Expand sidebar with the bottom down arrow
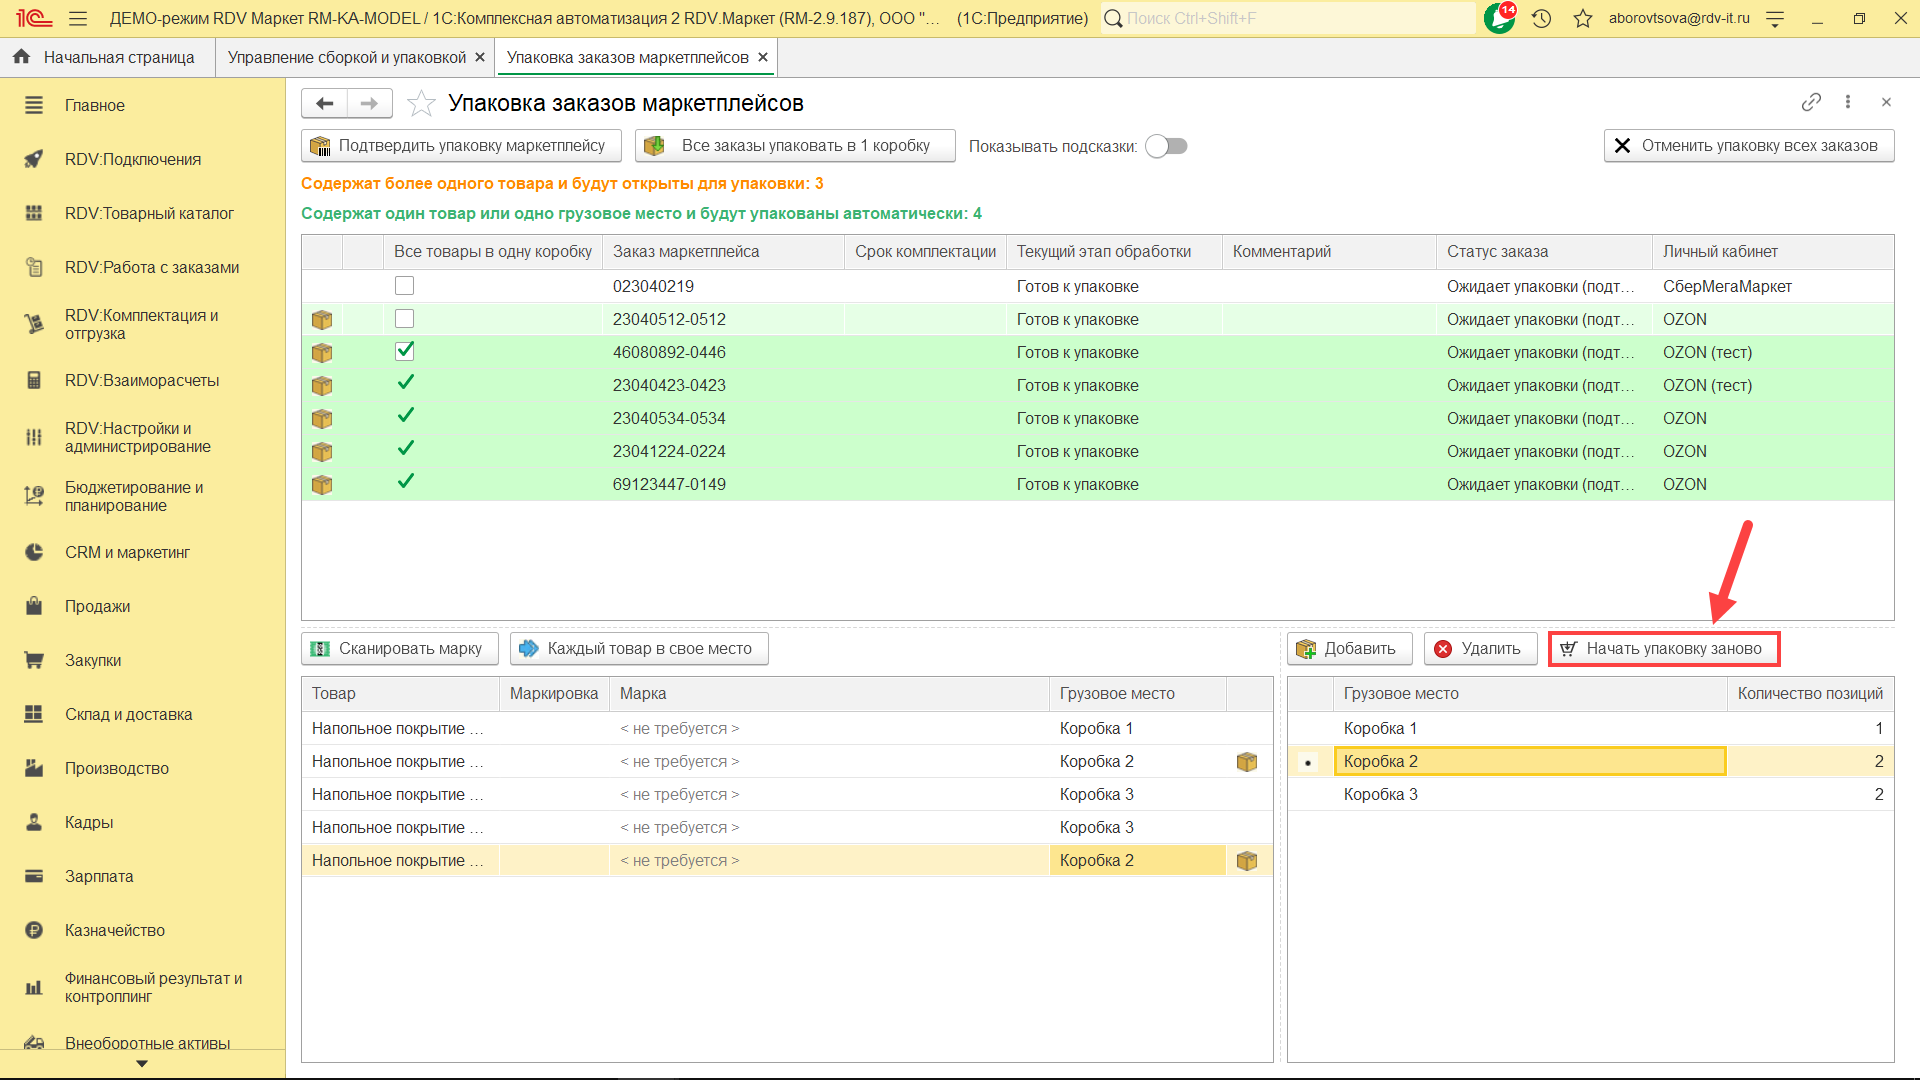 142,1064
